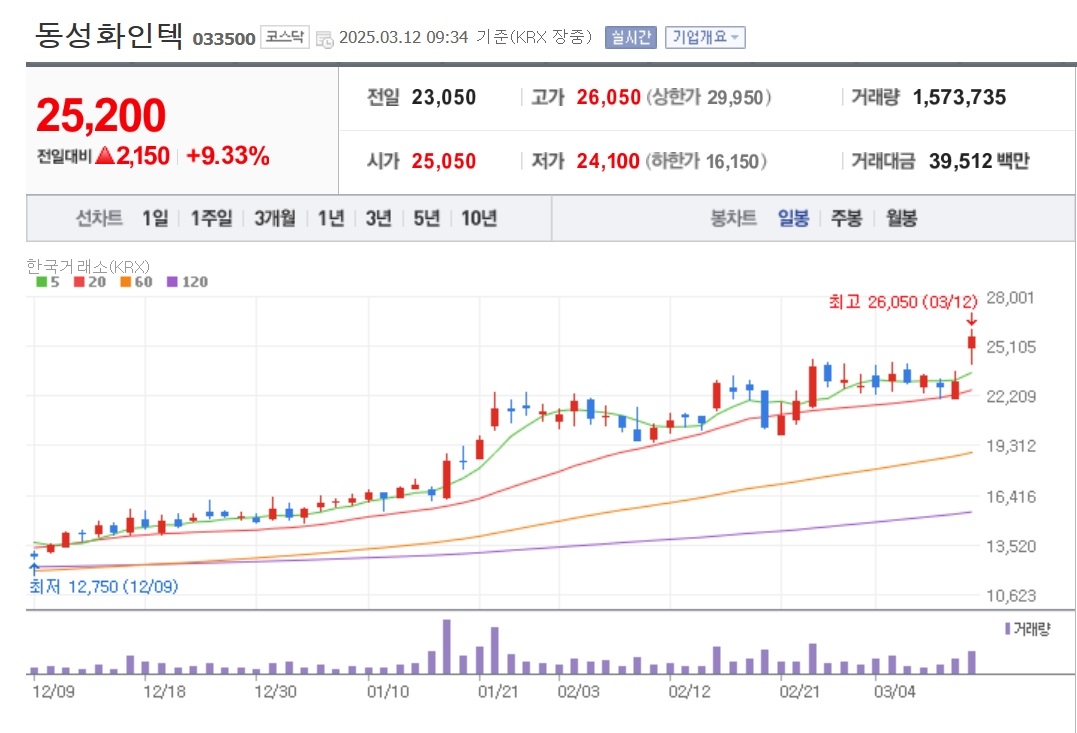Click the latest red candlestick on 03/12
The image size is (1077, 733).
click(x=971, y=349)
